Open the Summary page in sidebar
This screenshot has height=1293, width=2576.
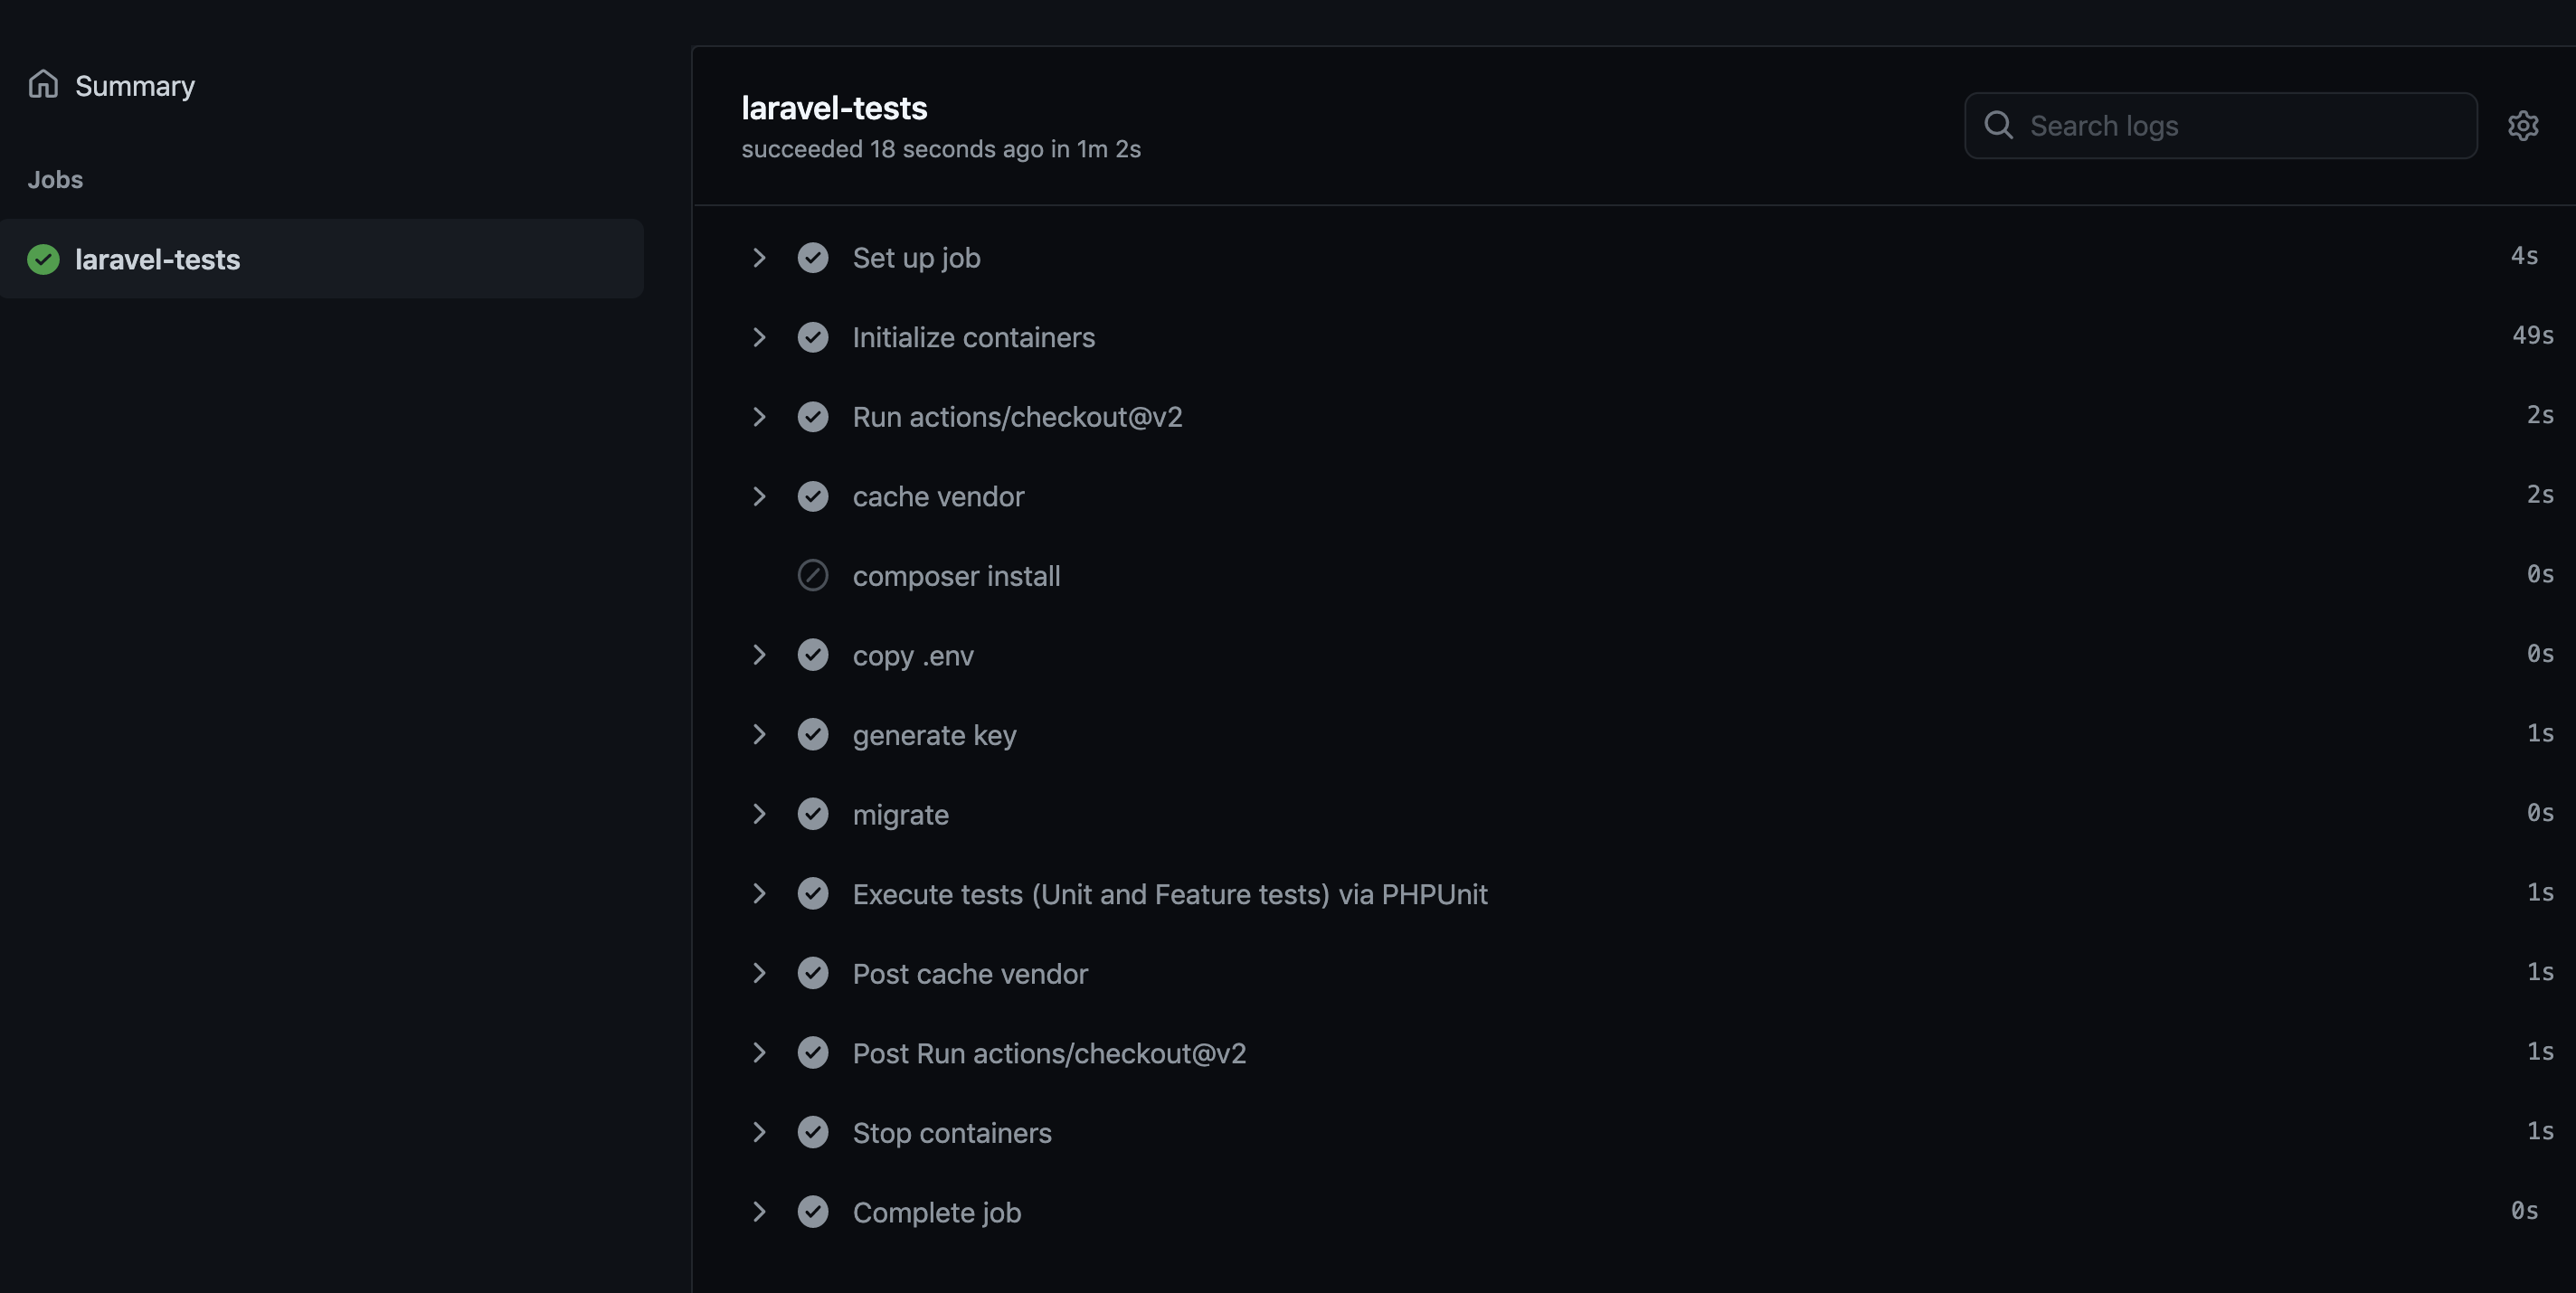point(134,86)
